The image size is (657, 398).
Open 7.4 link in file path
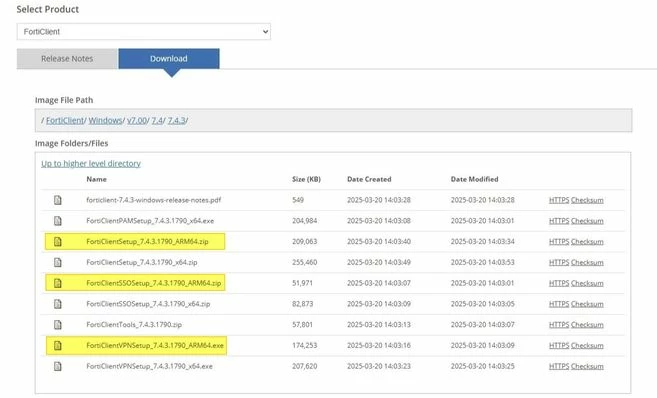[157, 121]
